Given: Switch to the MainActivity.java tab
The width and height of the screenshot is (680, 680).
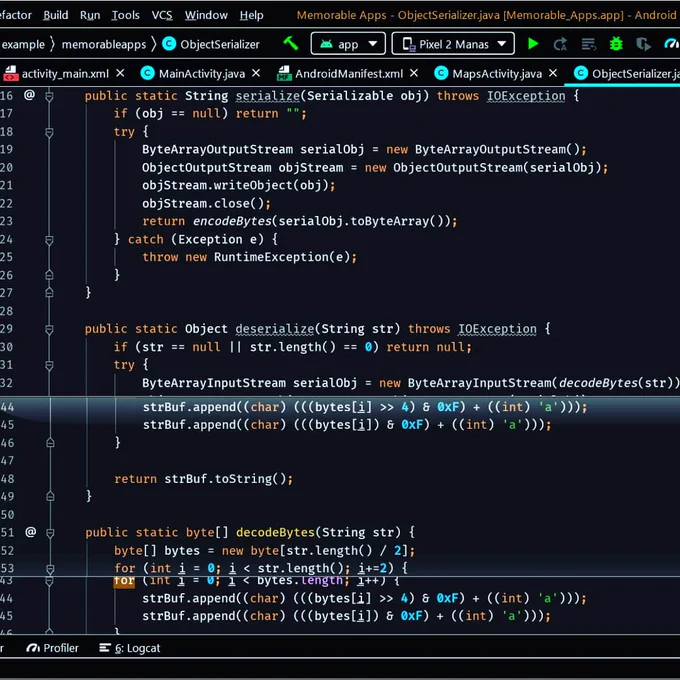Looking at the screenshot, I should 202,74.
